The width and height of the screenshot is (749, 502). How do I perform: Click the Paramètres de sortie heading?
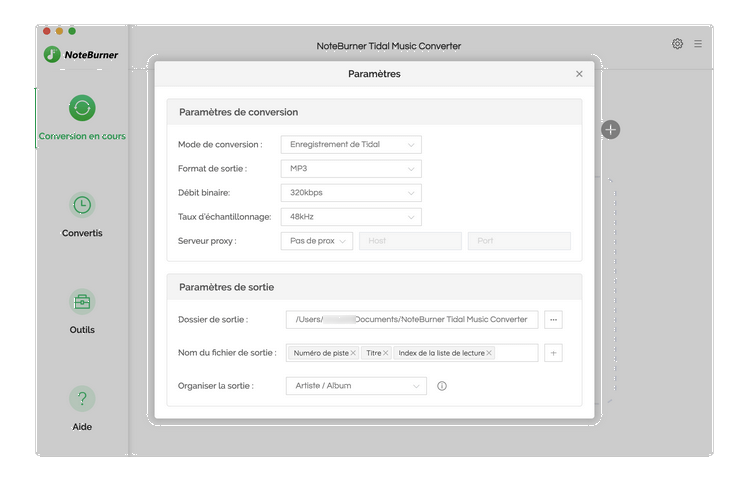(x=226, y=287)
